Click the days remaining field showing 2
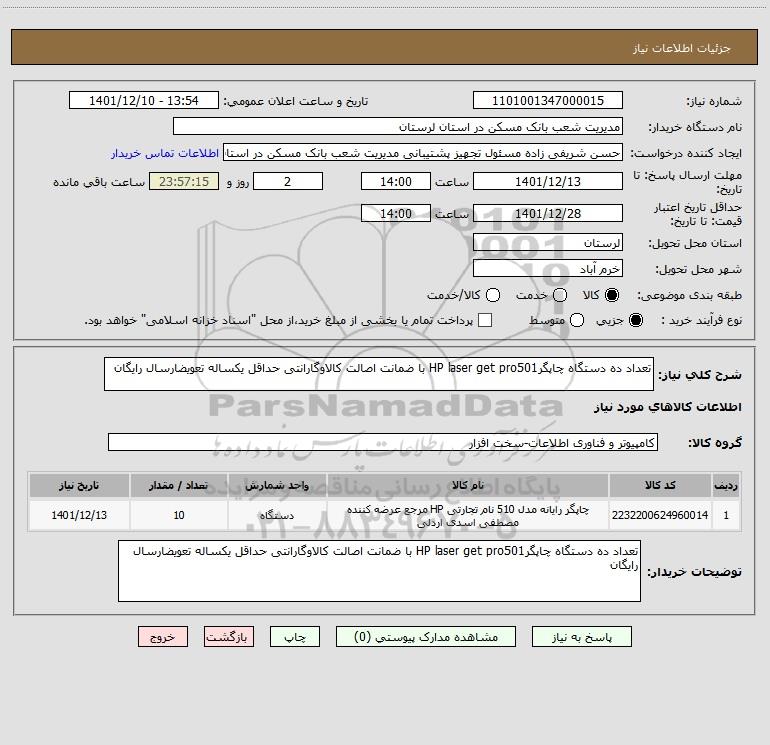Screen dimensions: 770x745 (288, 181)
